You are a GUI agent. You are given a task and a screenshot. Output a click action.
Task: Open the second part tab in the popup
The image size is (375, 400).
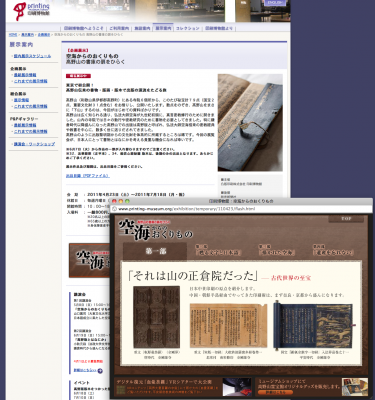pyautogui.click(x=218, y=251)
